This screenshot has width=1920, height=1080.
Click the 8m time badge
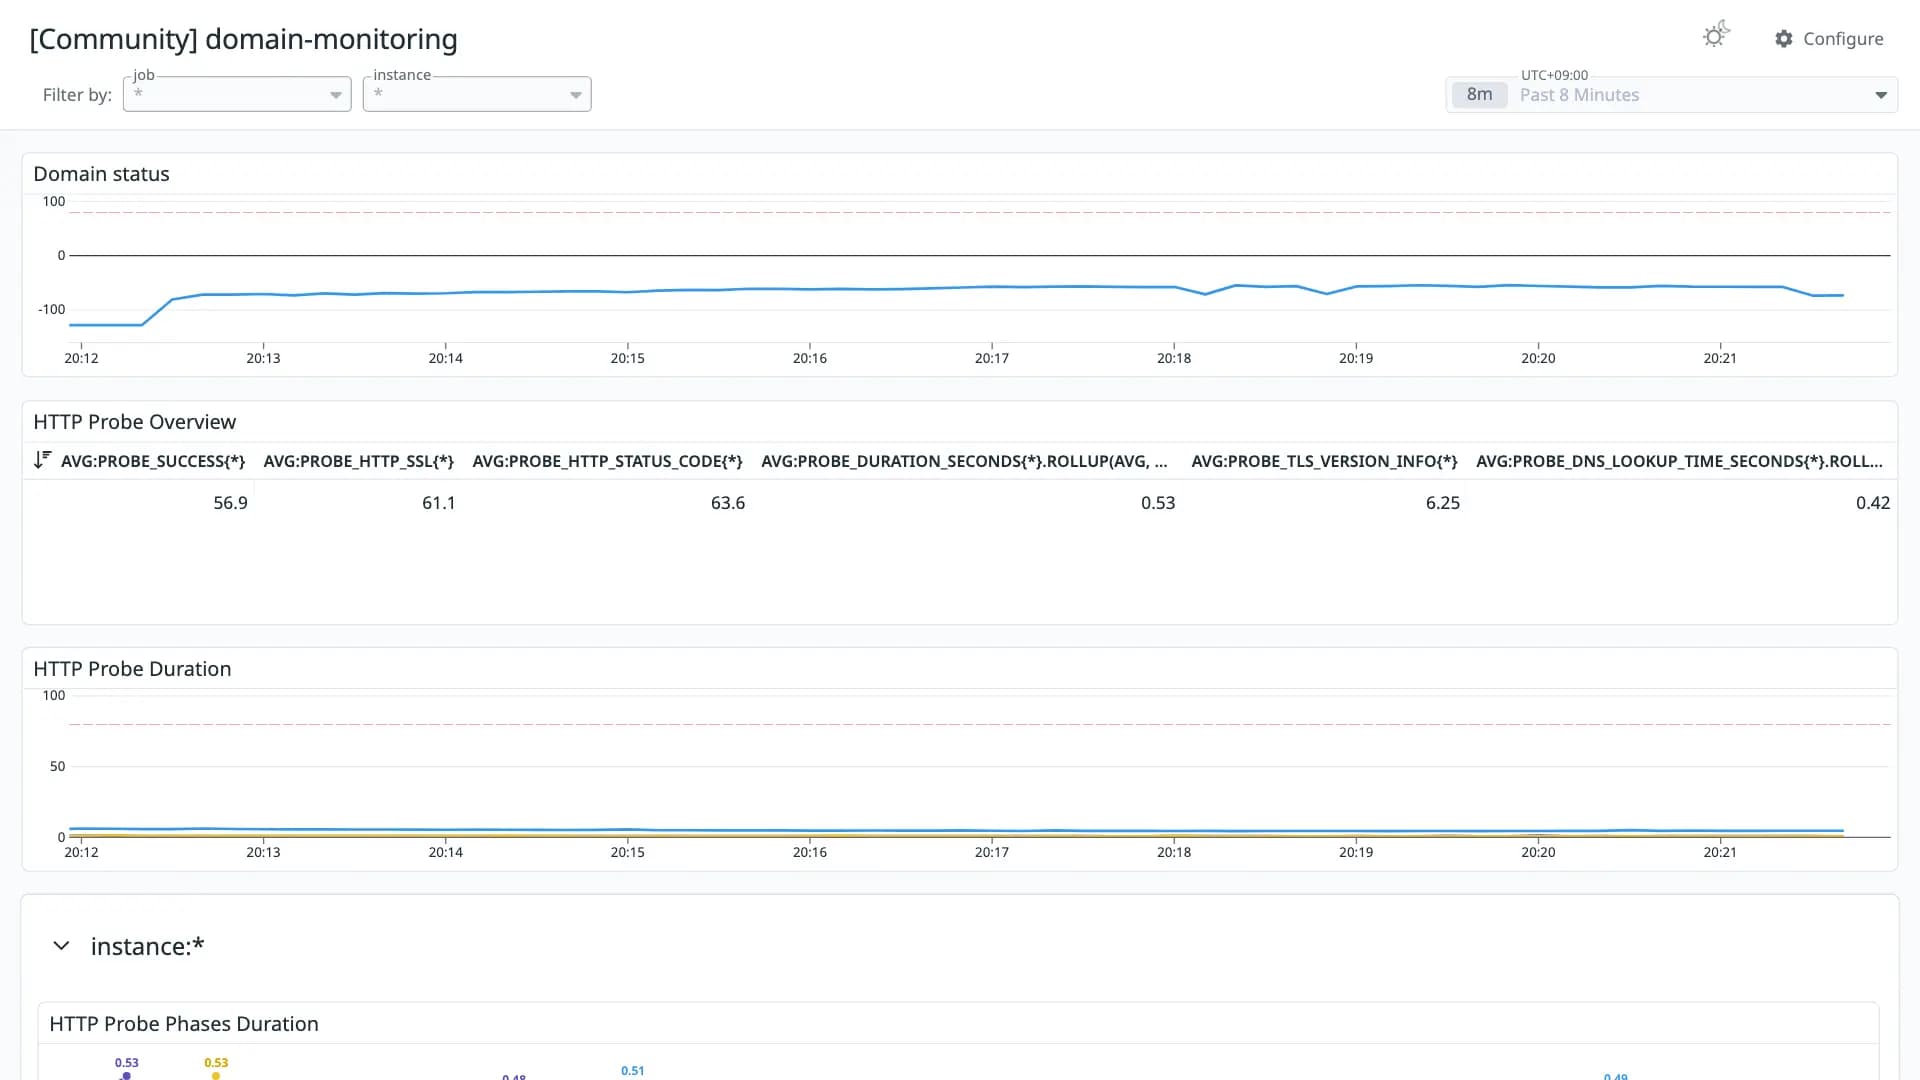tap(1479, 95)
